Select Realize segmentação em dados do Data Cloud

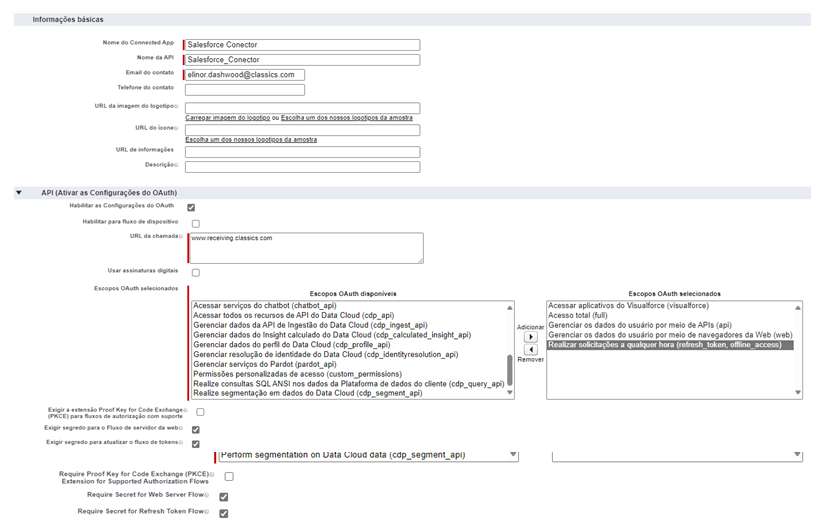pos(308,393)
